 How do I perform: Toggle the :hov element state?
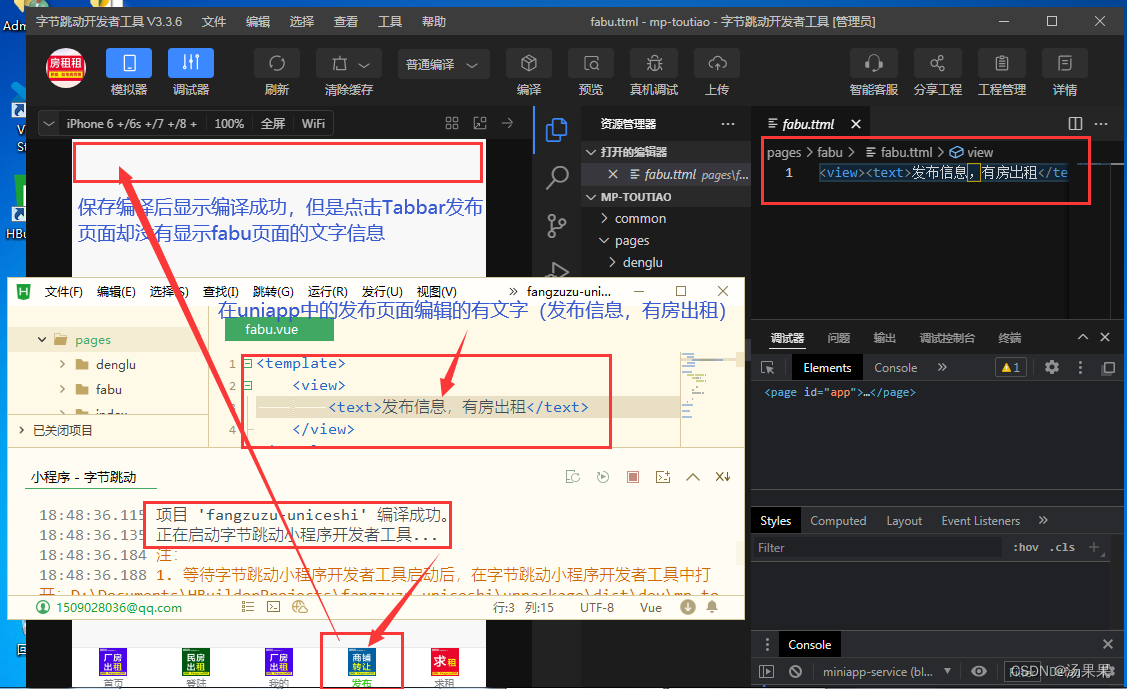click(x=1026, y=547)
